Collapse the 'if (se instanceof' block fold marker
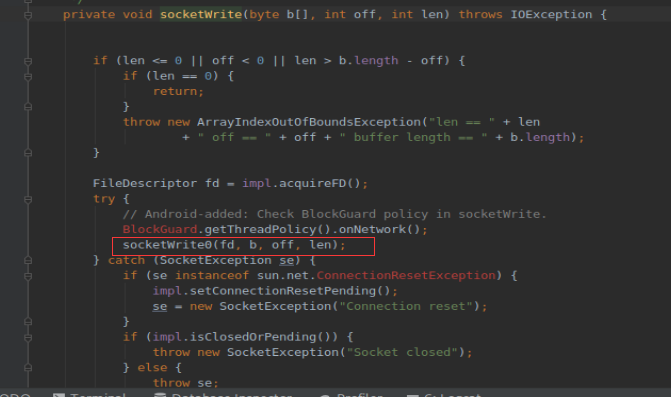Screen dimensions: 671x397 tap(28, 276)
